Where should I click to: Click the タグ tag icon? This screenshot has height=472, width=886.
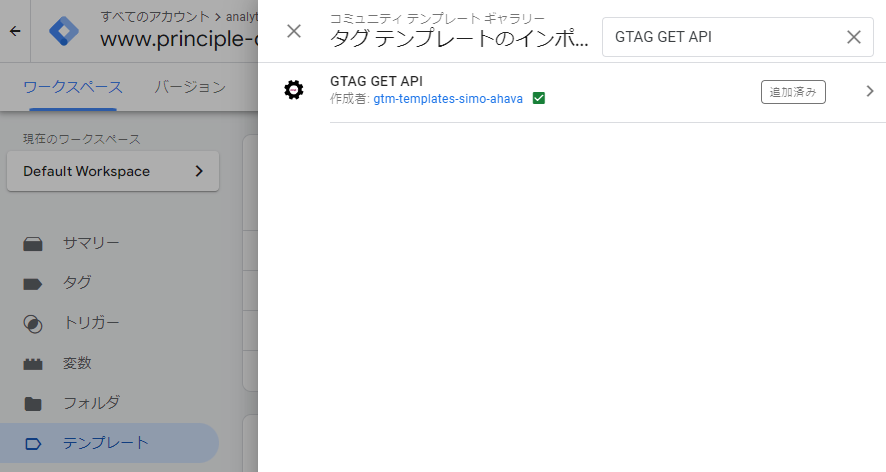click(x=33, y=283)
